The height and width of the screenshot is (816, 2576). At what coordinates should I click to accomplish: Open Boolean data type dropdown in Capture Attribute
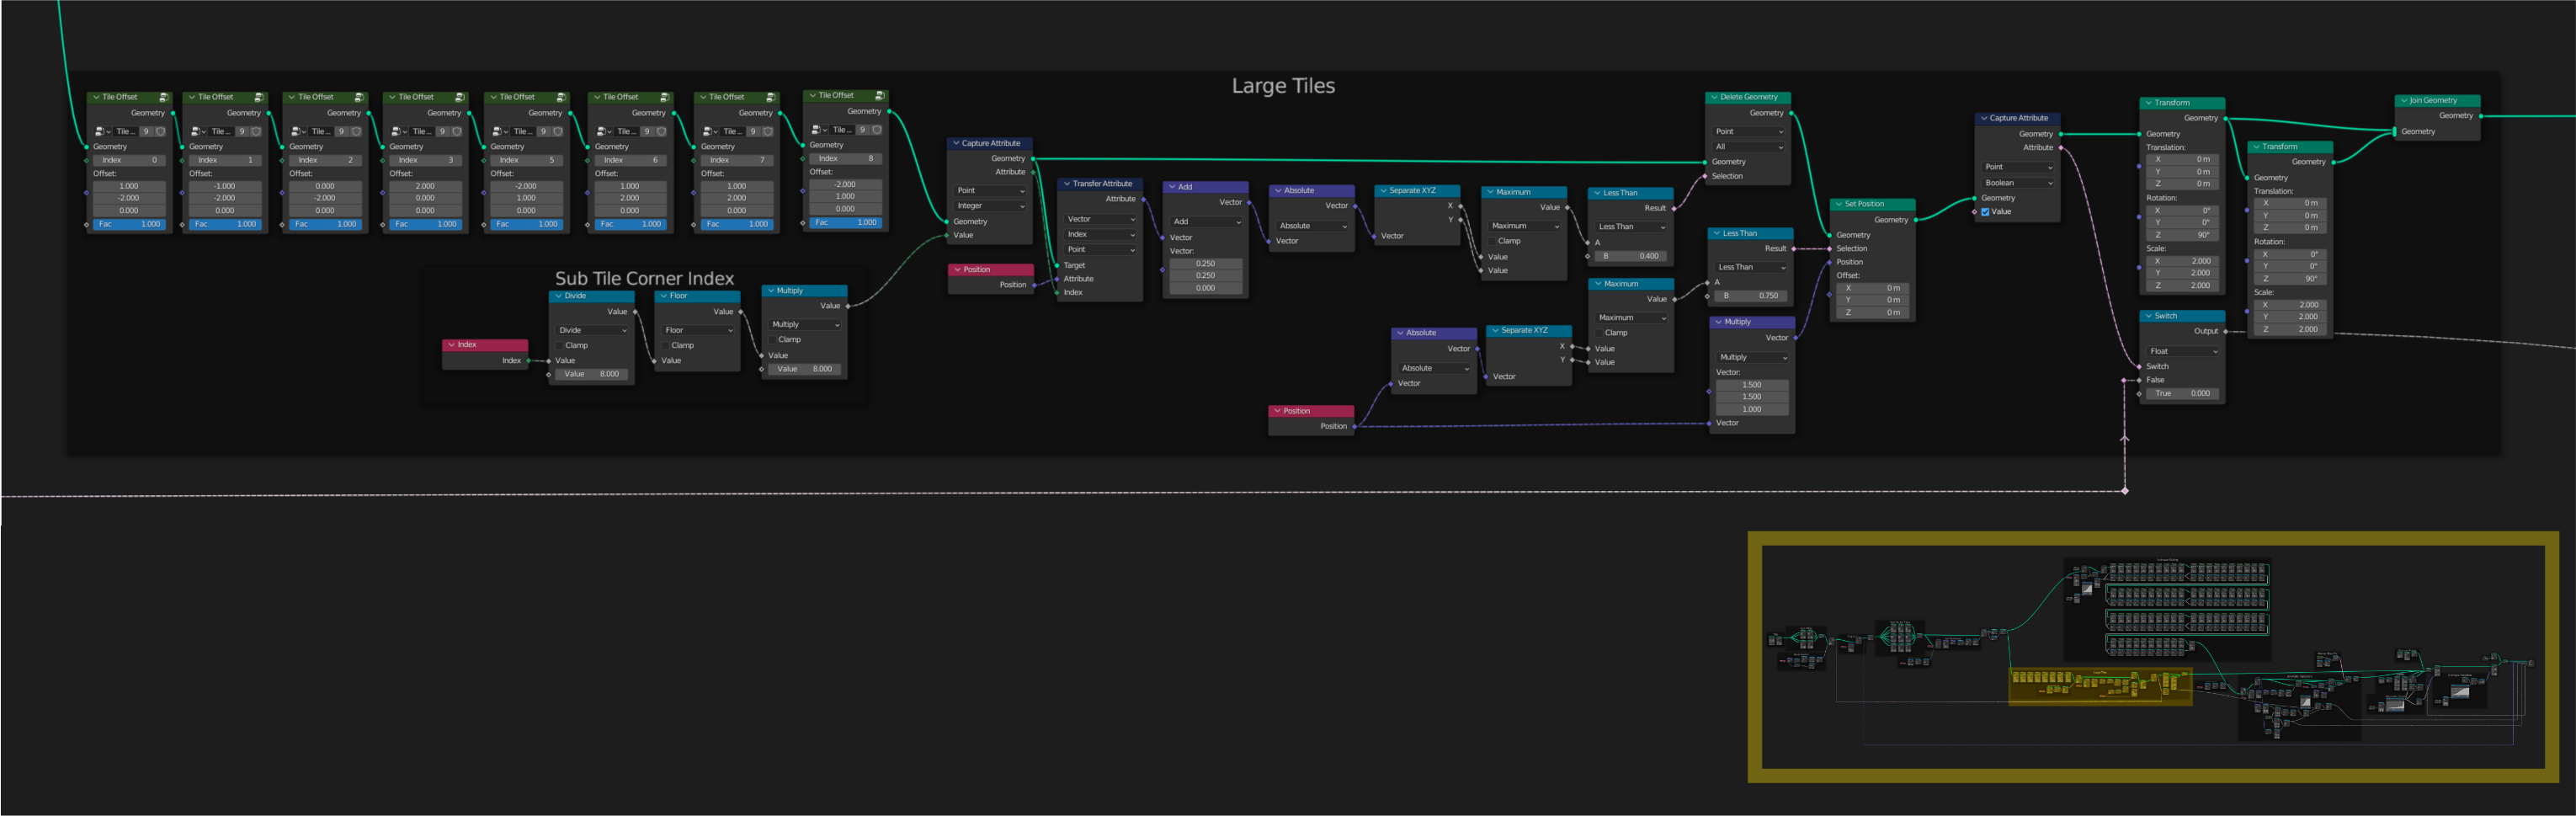click(2018, 183)
